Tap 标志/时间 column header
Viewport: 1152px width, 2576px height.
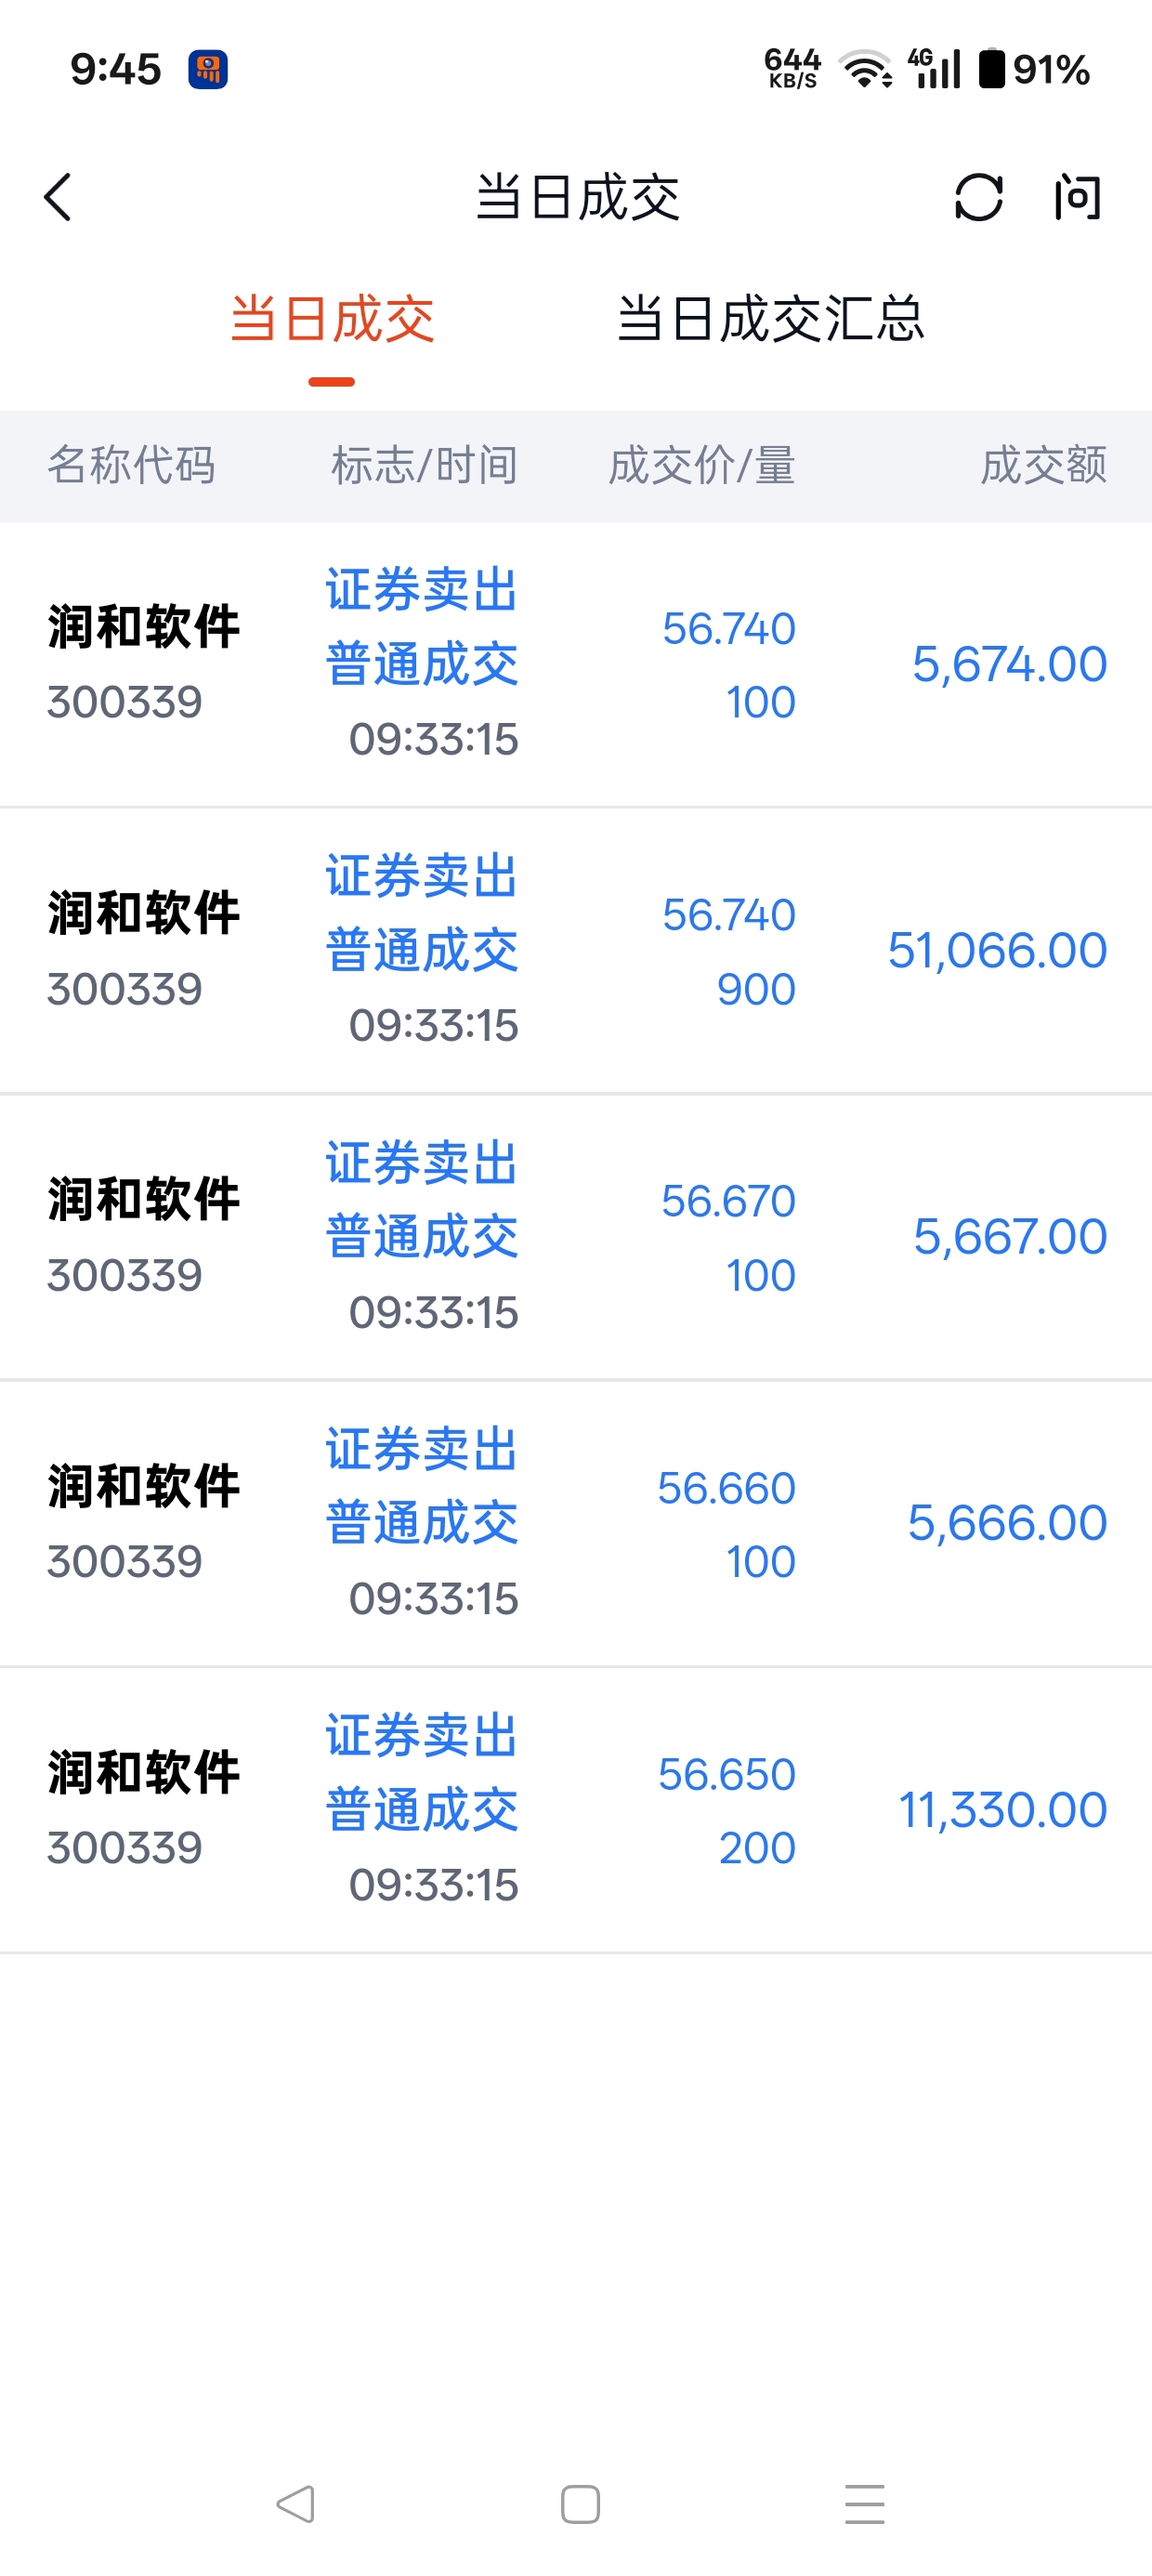pyautogui.click(x=424, y=465)
